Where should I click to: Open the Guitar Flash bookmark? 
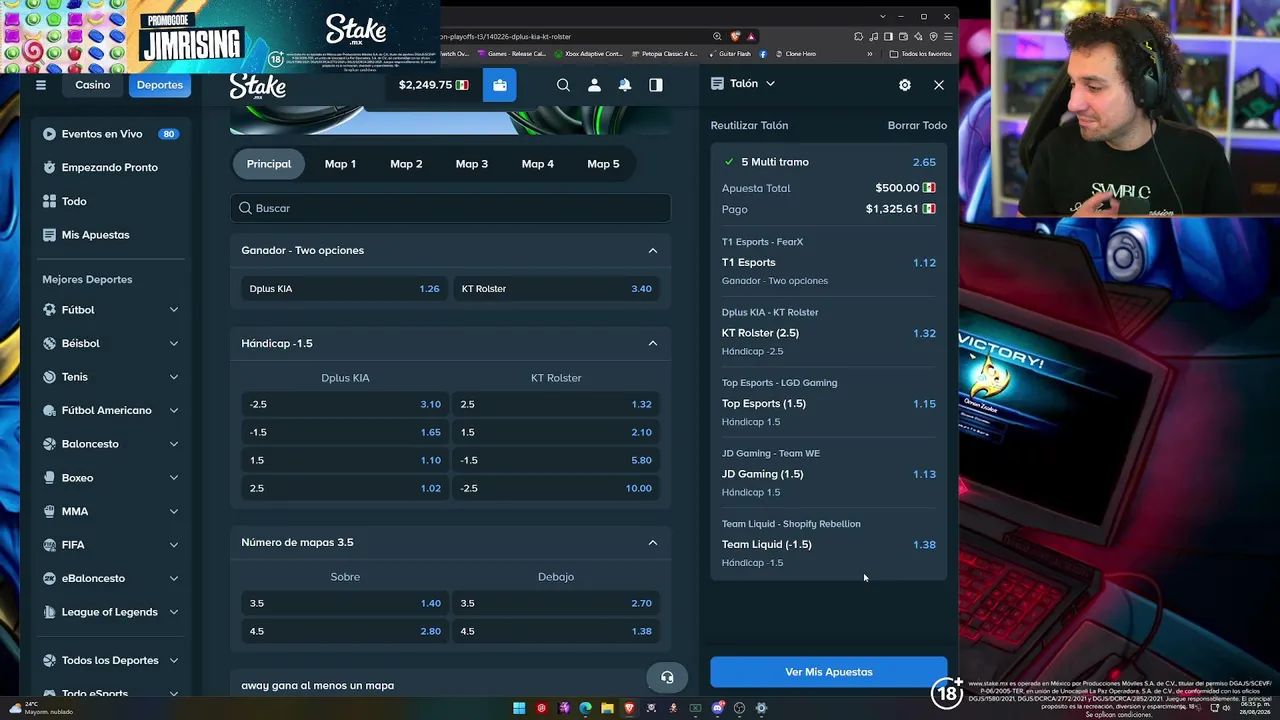coord(729,54)
